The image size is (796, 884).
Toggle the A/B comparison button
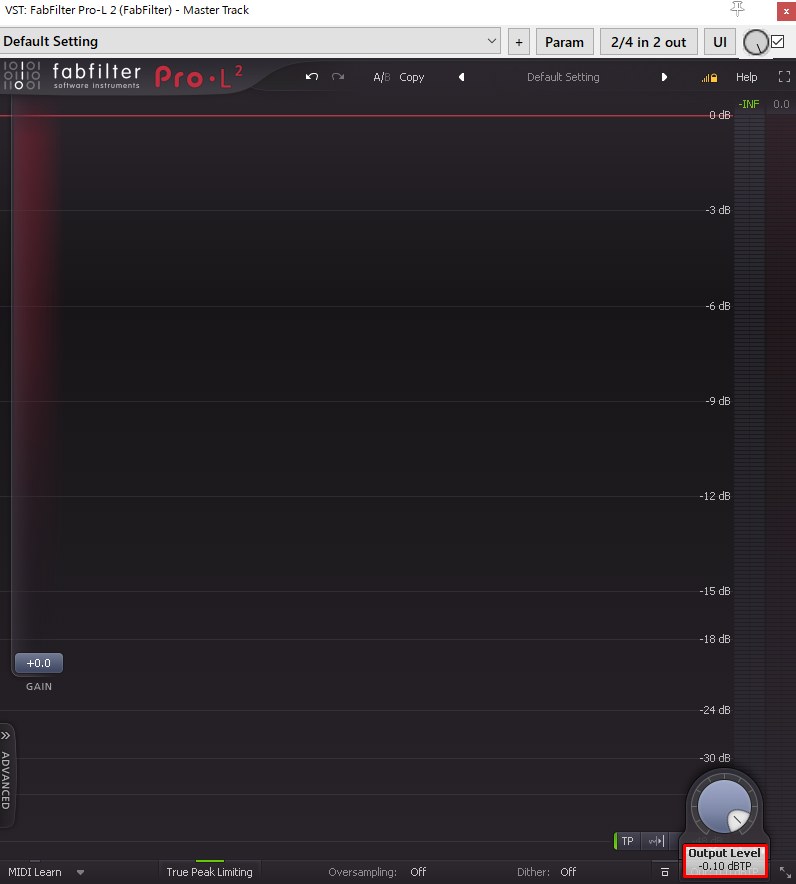point(382,77)
